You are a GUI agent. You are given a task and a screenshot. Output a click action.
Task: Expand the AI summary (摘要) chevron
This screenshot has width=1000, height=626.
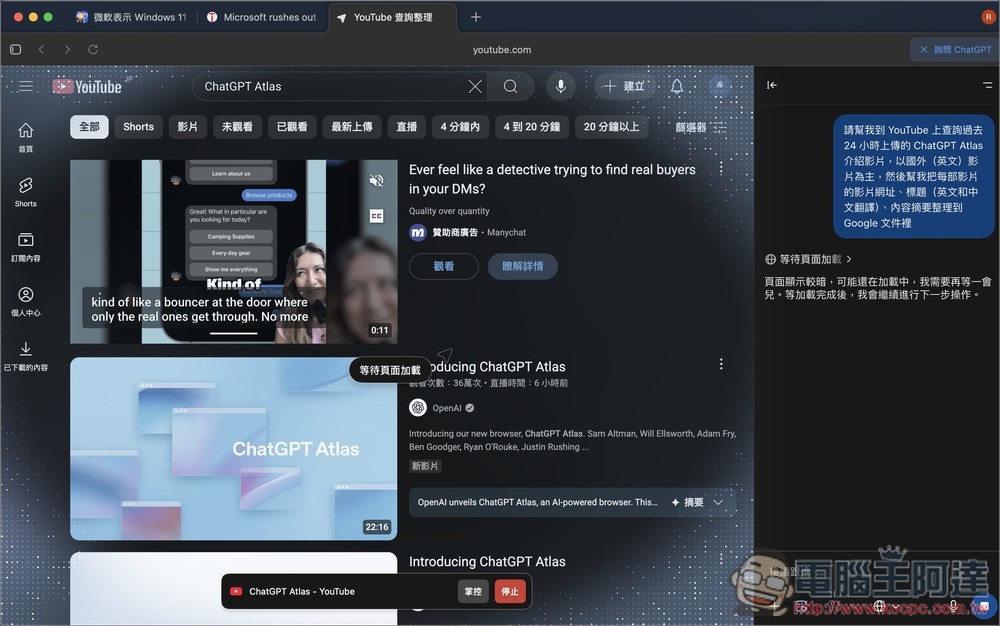tap(718, 503)
